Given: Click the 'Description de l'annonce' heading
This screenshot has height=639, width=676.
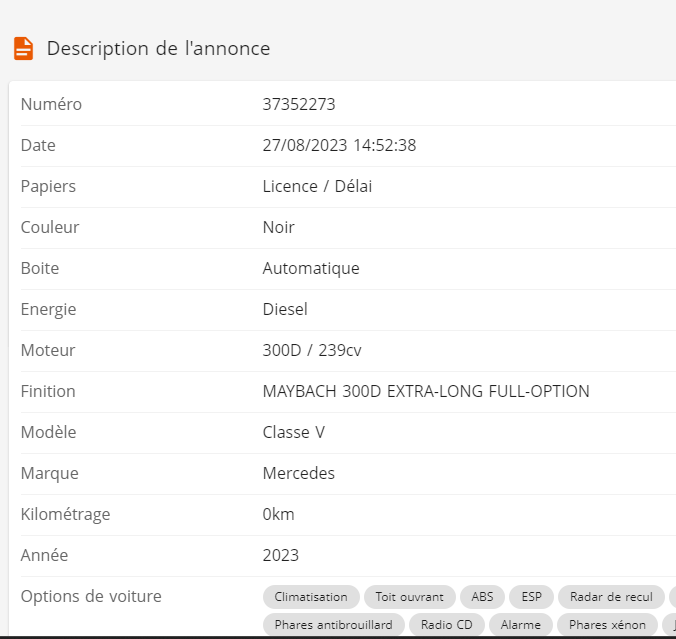Looking at the screenshot, I should click(x=158, y=49).
